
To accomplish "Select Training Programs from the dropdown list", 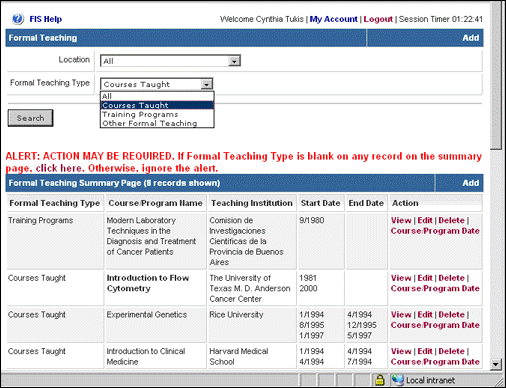I will [x=157, y=114].
